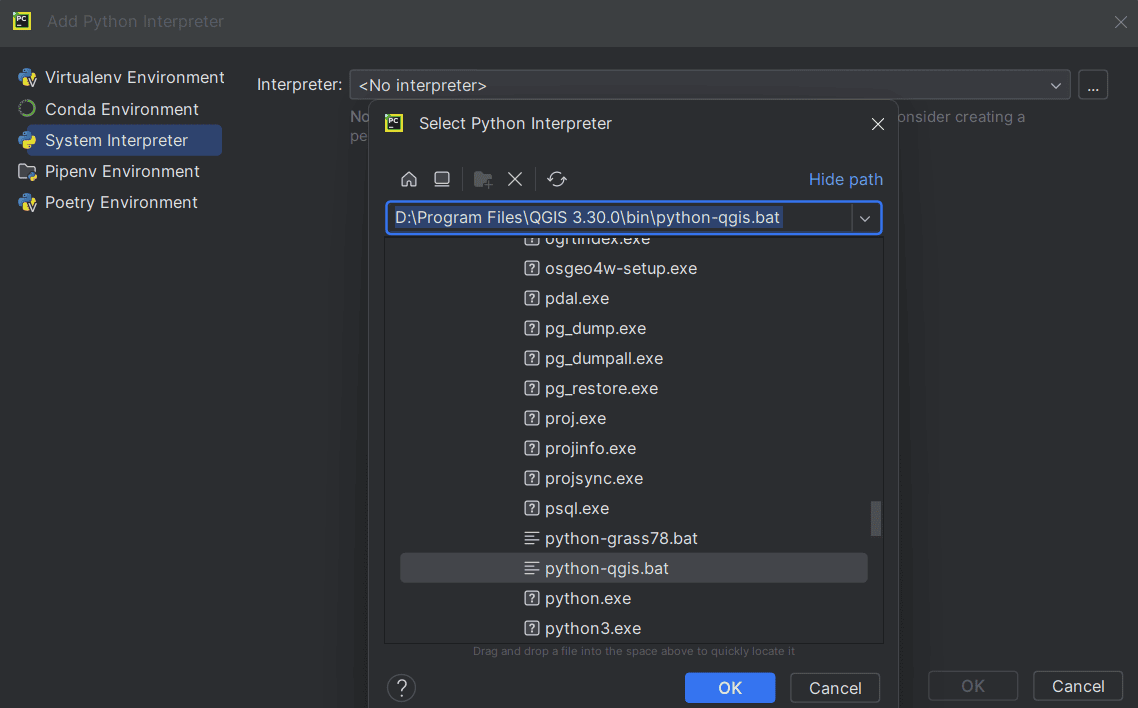1138x708 pixels.
Task: Close the Select Python Interpreter dialog
Action: coord(877,124)
